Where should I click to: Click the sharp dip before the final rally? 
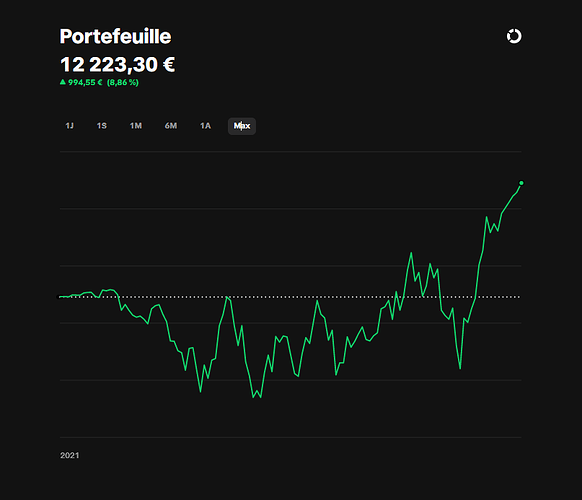point(460,368)
